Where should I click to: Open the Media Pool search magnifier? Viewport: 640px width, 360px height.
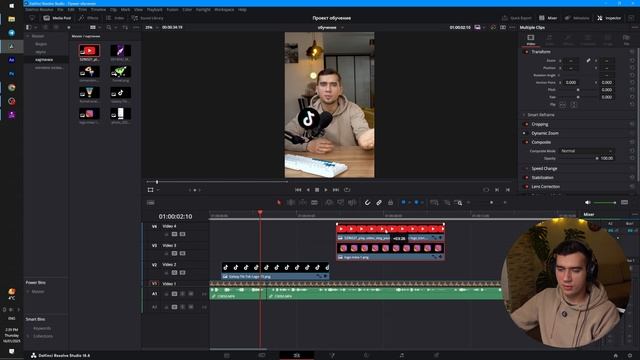pos(109,27)
